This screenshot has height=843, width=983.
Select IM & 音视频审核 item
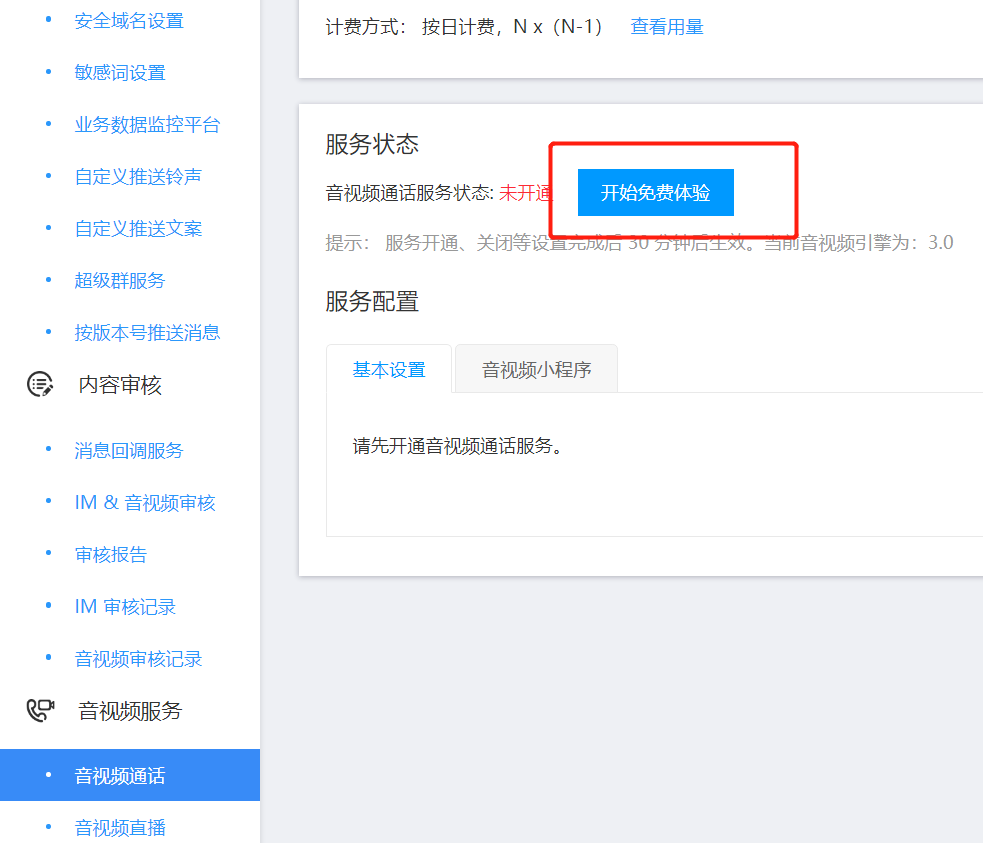pyautogui.click(x=145, y=503)
